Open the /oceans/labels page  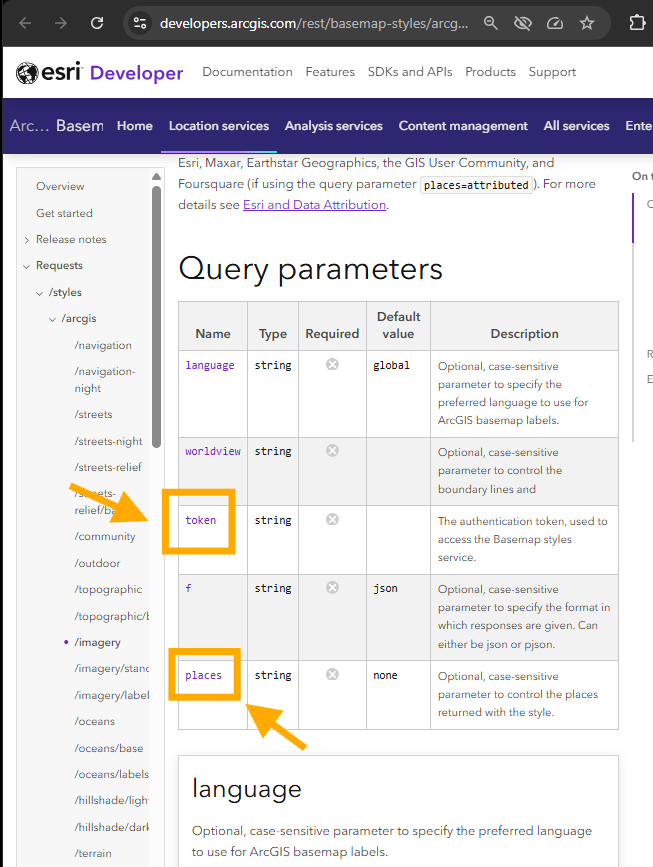(111, 774)
